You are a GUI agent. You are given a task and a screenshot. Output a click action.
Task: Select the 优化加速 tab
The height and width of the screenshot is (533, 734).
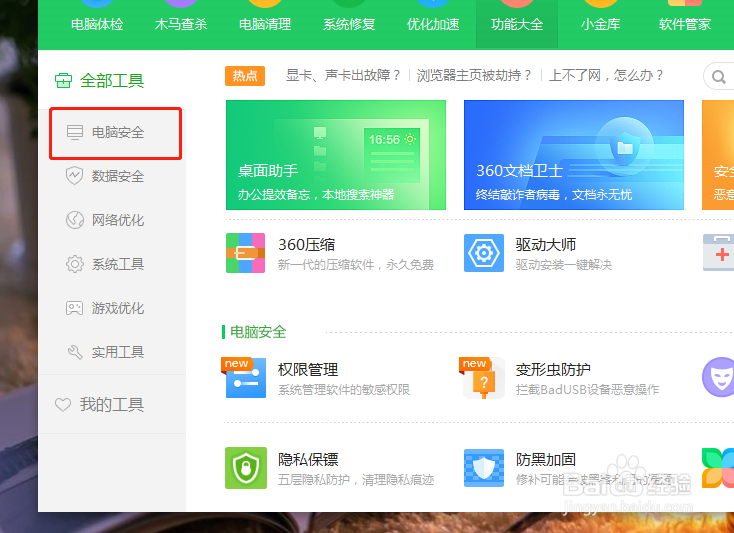pyautogui.click(x=433, y=24)
